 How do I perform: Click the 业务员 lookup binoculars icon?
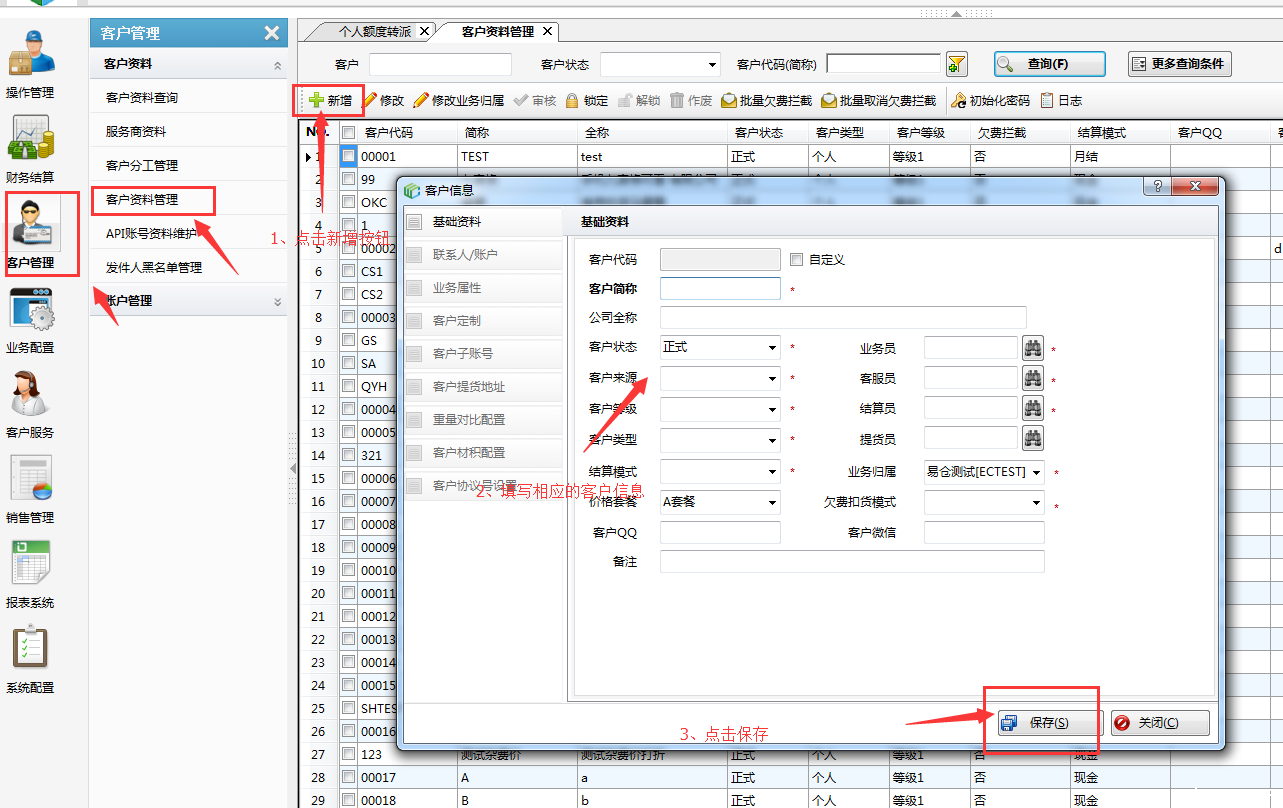[x=1032, y=347]
